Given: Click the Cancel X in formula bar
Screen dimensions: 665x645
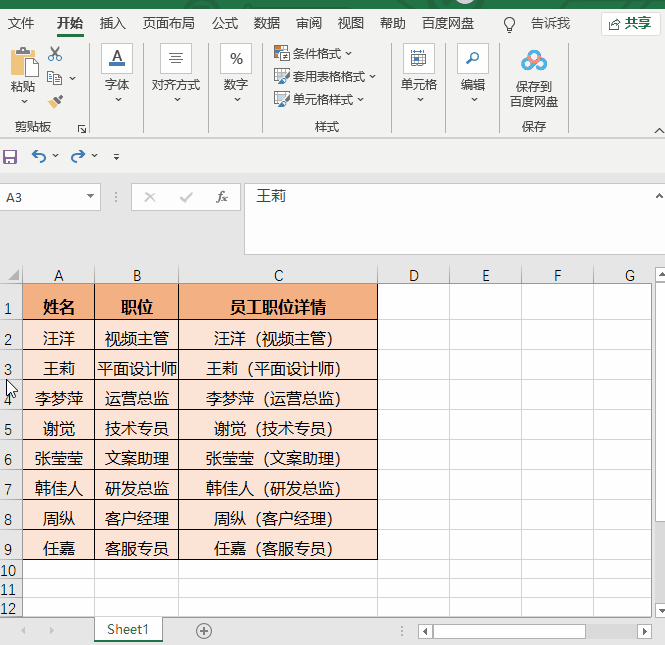Looking at the screenshot, I should [x=150, y=197].
